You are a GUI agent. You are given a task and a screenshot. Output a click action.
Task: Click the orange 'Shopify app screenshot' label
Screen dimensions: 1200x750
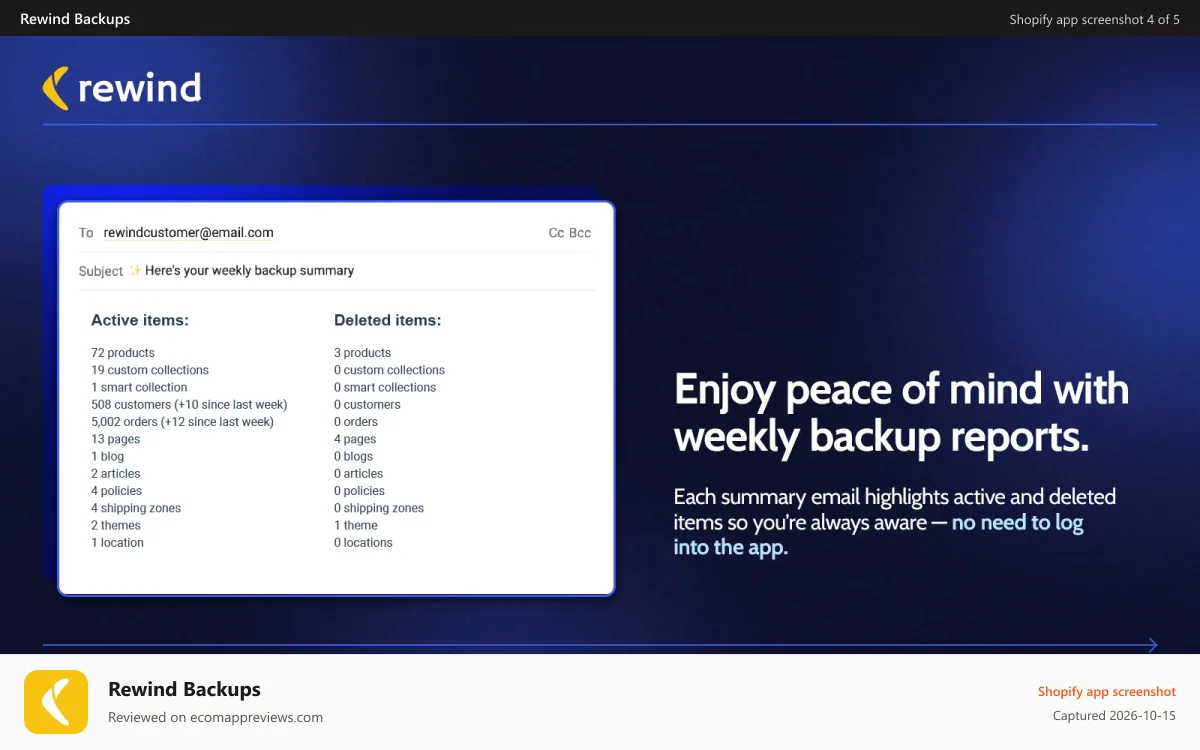1107,692
